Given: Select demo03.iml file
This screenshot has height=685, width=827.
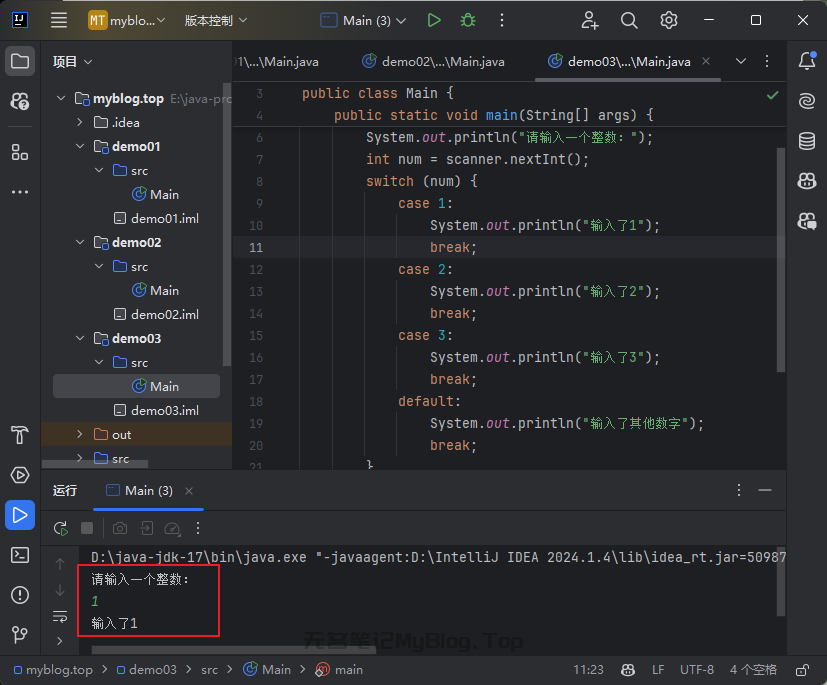Looking at the screenshot, I should 157,410.
